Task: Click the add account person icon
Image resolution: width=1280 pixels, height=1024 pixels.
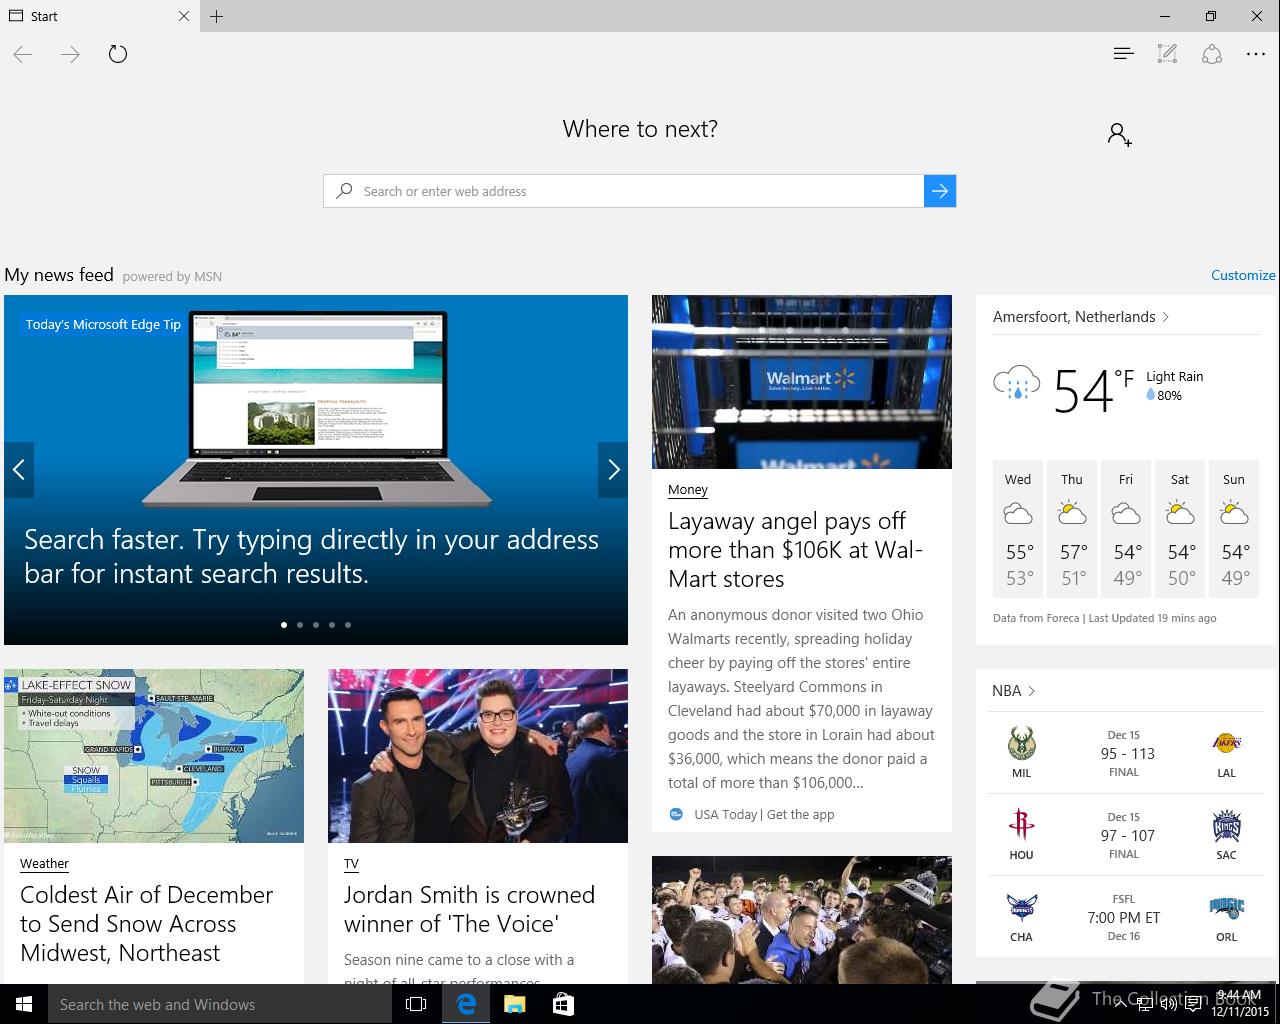Action: (1119, 134)
